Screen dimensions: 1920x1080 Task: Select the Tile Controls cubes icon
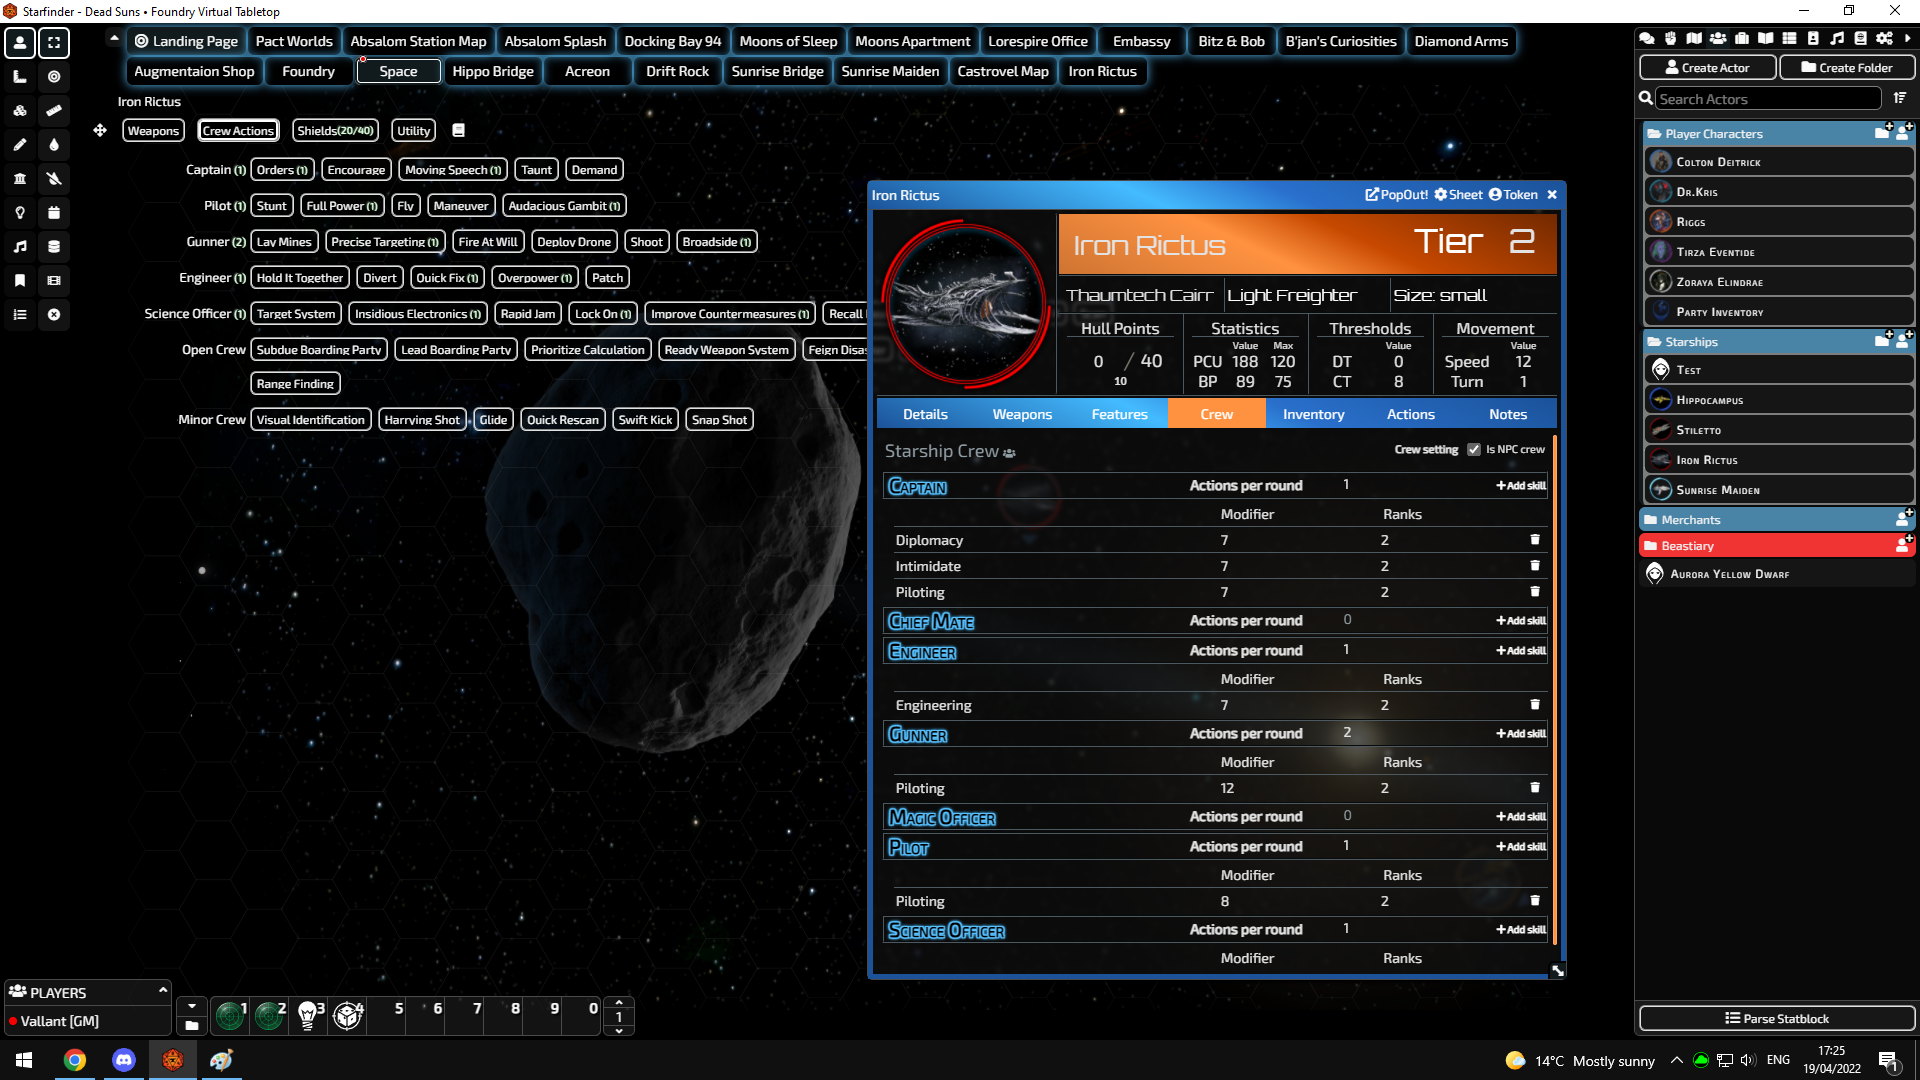20,111
